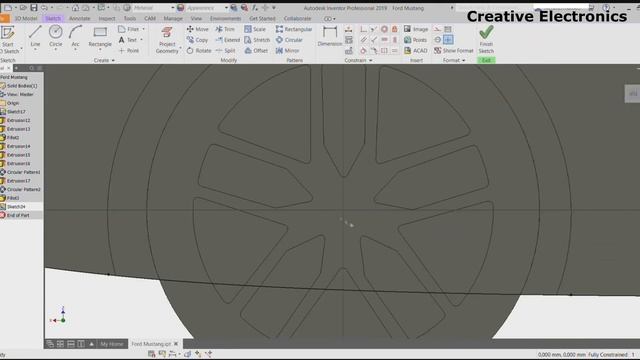Open the My Home document tab
Screen dimensions: 640x360
(111, 344)
